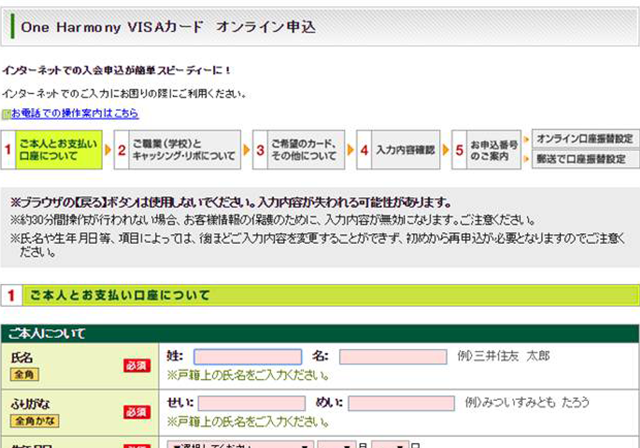Go to step 3 ご希望のカード、その他について
The image size is (640, 448).
301,150
